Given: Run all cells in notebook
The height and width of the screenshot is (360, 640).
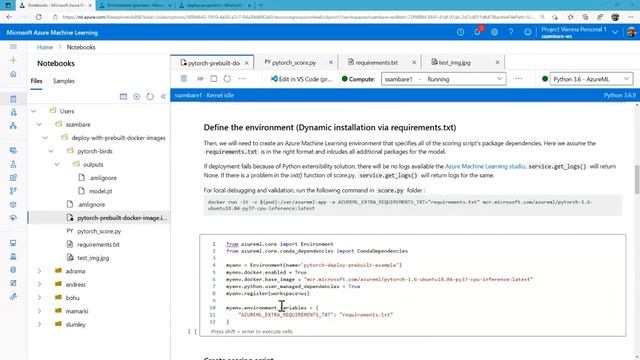Looking at the screenshot, I should tap(200, 78).
